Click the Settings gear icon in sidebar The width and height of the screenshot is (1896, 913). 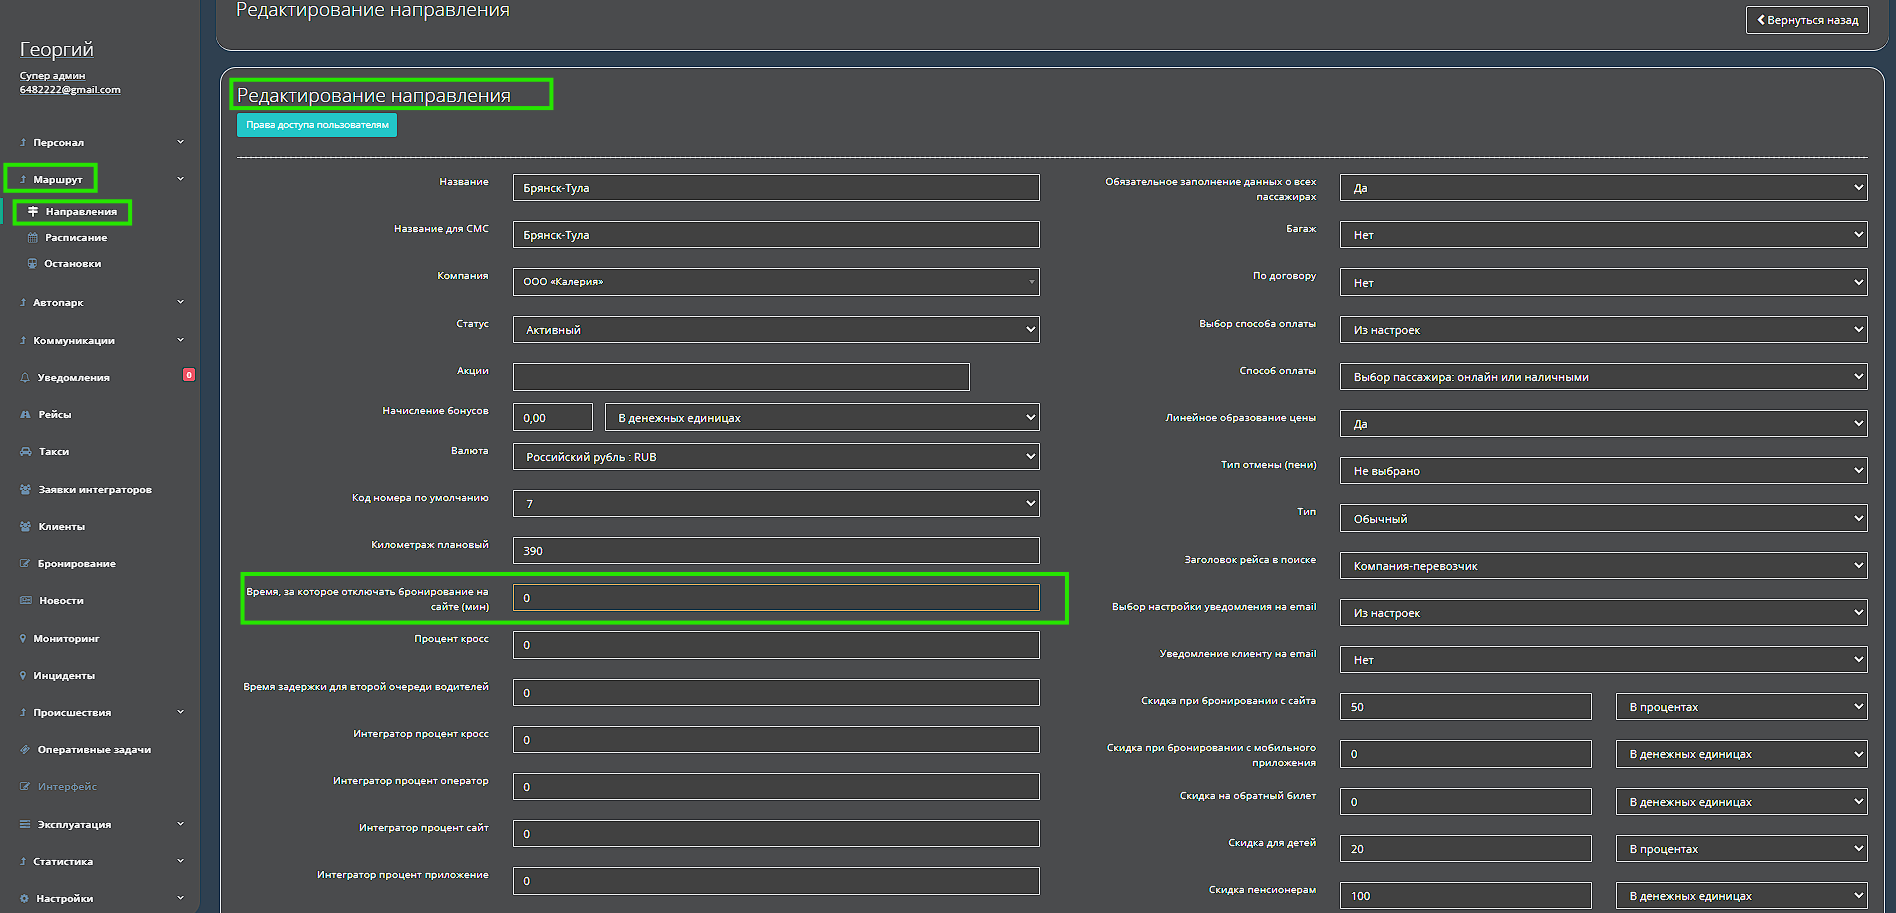[24, 899]
